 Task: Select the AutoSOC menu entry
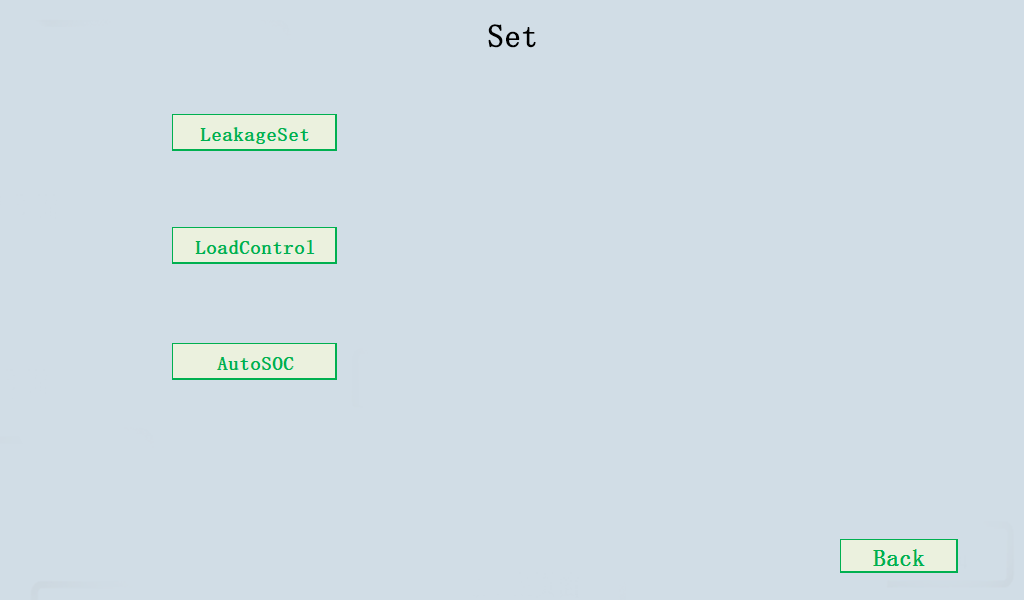(254, 362)
